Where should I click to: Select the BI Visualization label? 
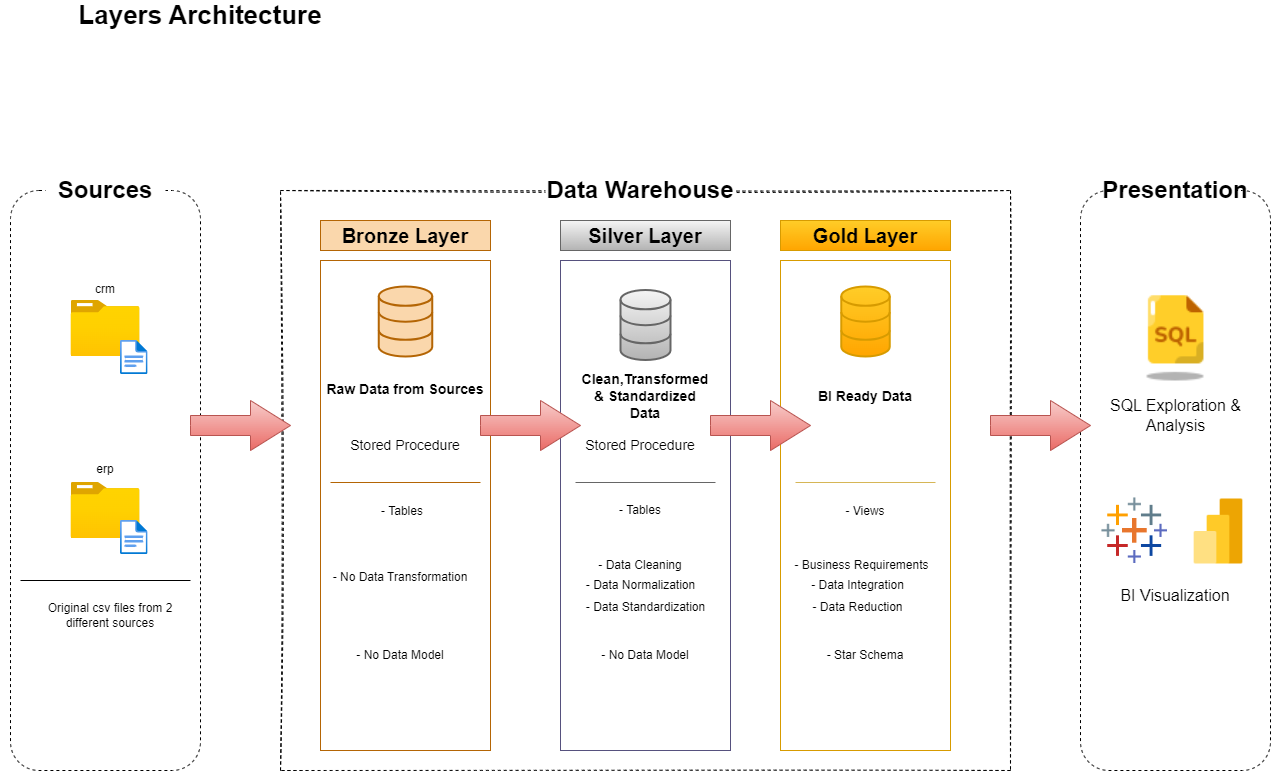(1175, 595)
